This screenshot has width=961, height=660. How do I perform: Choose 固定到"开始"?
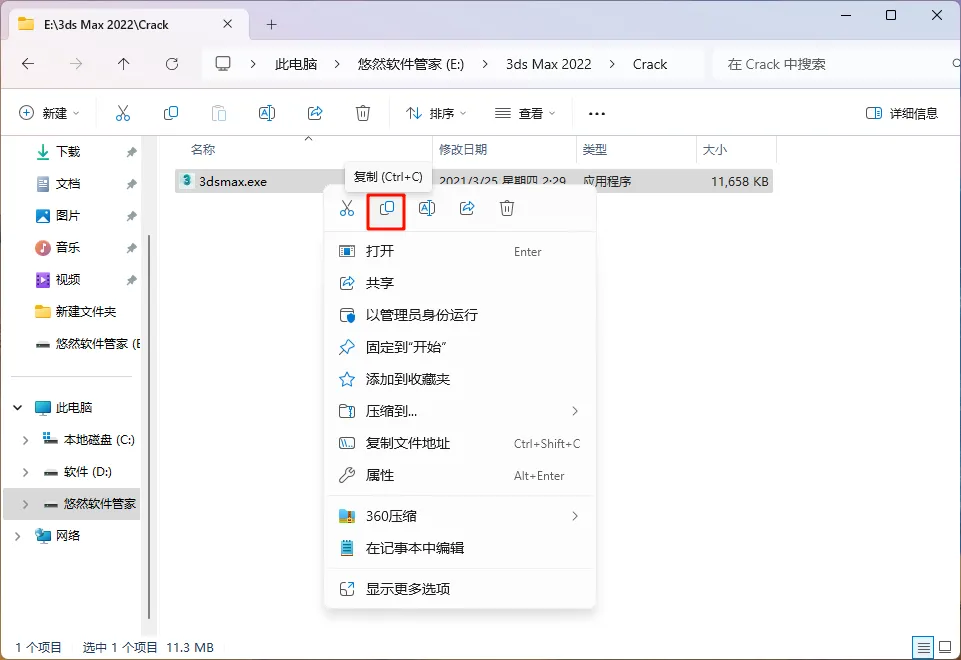coord(460,347)
